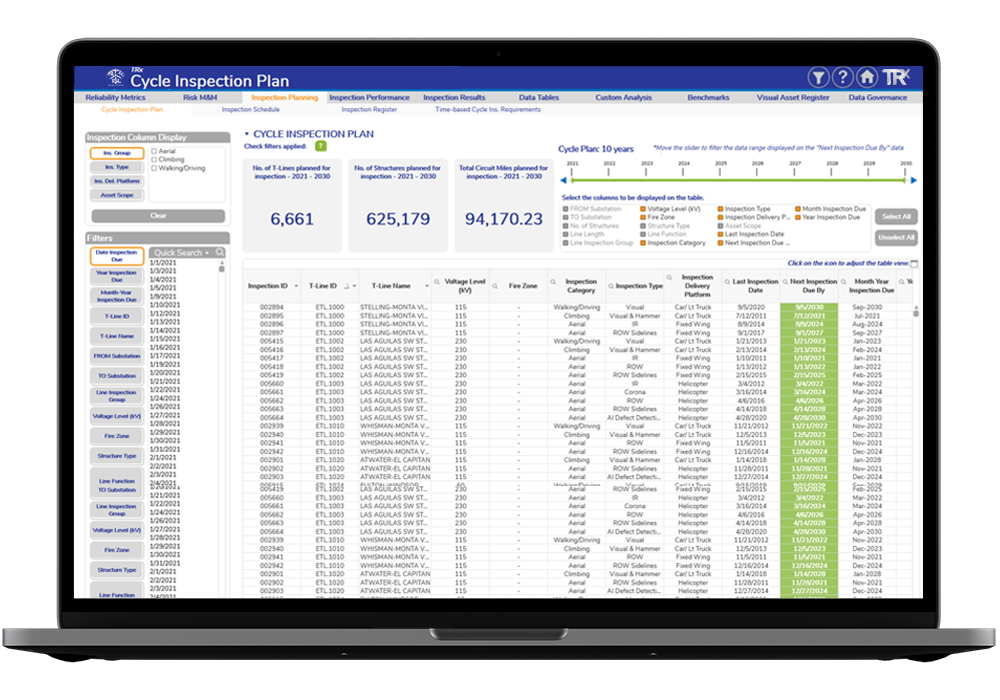Click the 2025 mark on the year slider
The height and width of the screenshot is (700, 1000).
pos(721,168)
